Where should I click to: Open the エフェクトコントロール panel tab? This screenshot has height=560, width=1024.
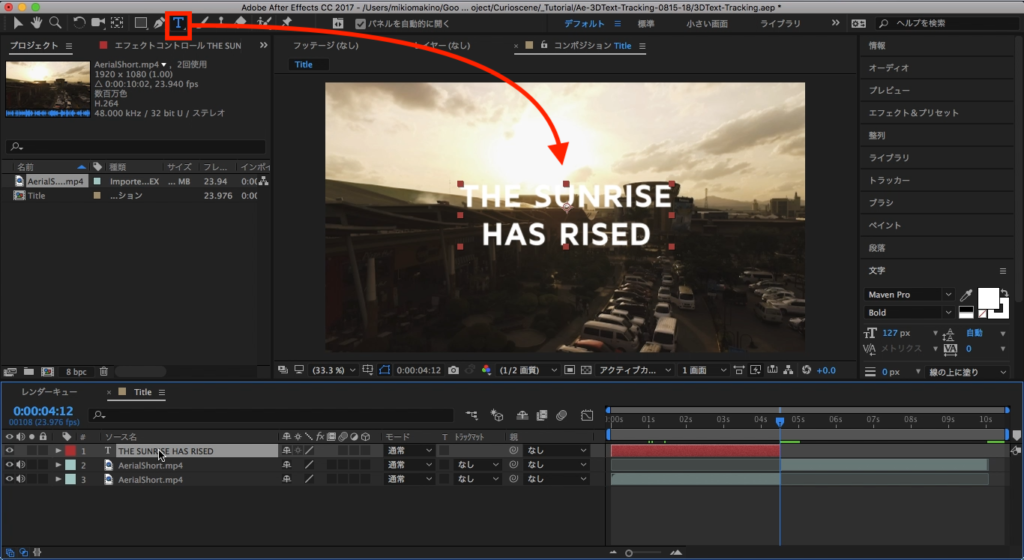(176, 46)
